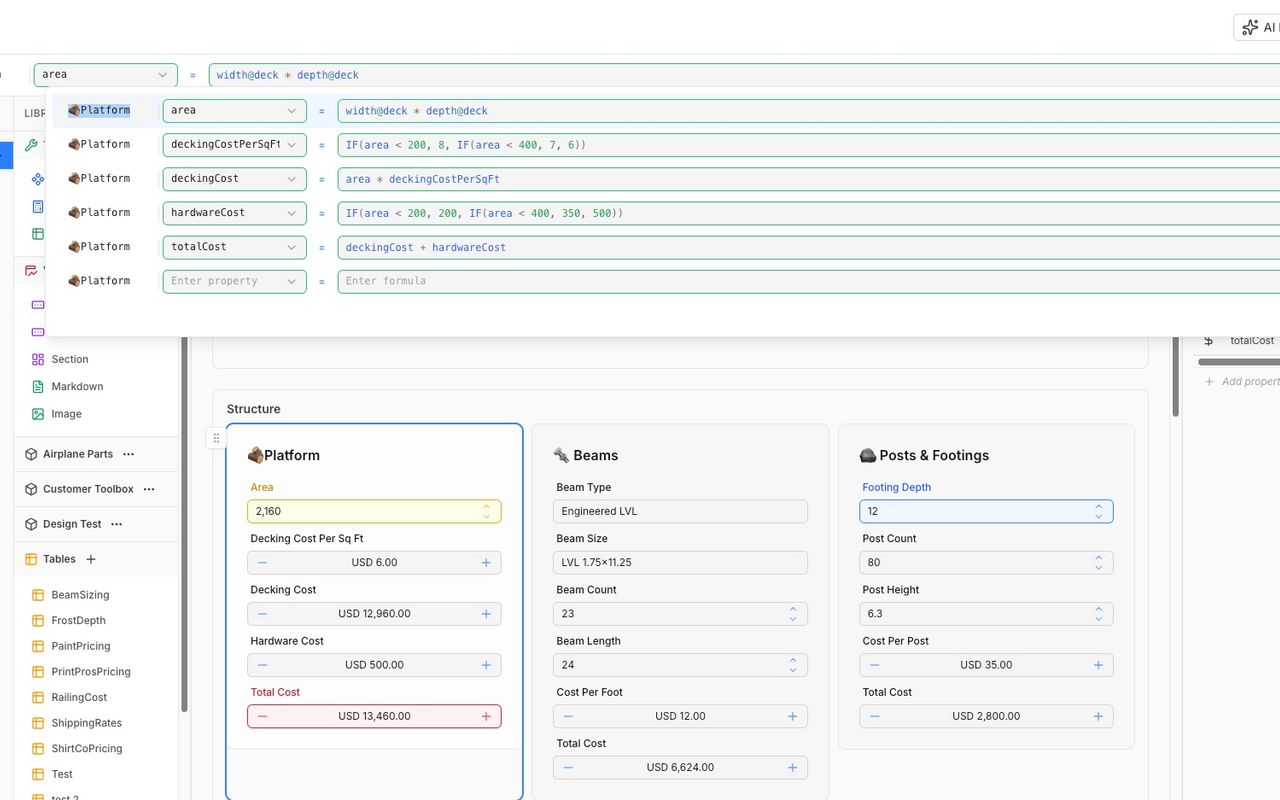Click the drag handle beside the Platform card
1280x800 pixels.
tap(216, 438)
